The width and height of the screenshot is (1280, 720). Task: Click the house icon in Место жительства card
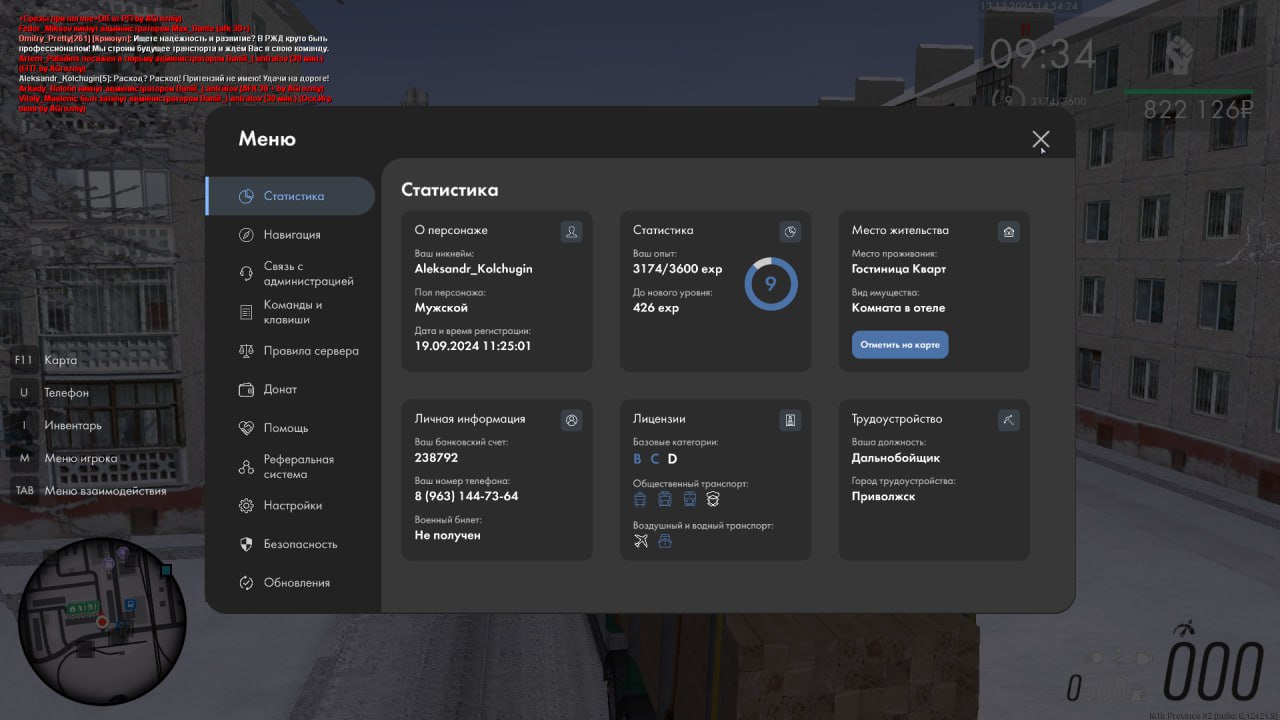coord(1009,232)
